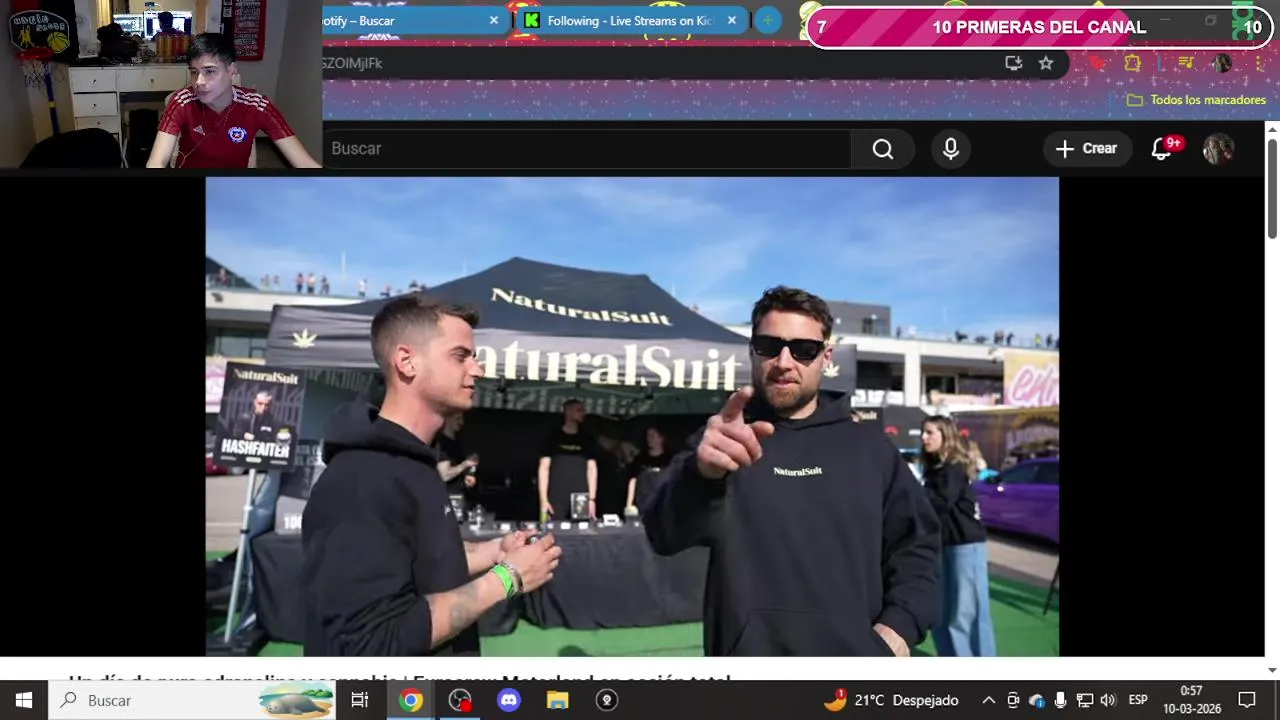Bookmark this page with star icon

[x=1046, y=63]
